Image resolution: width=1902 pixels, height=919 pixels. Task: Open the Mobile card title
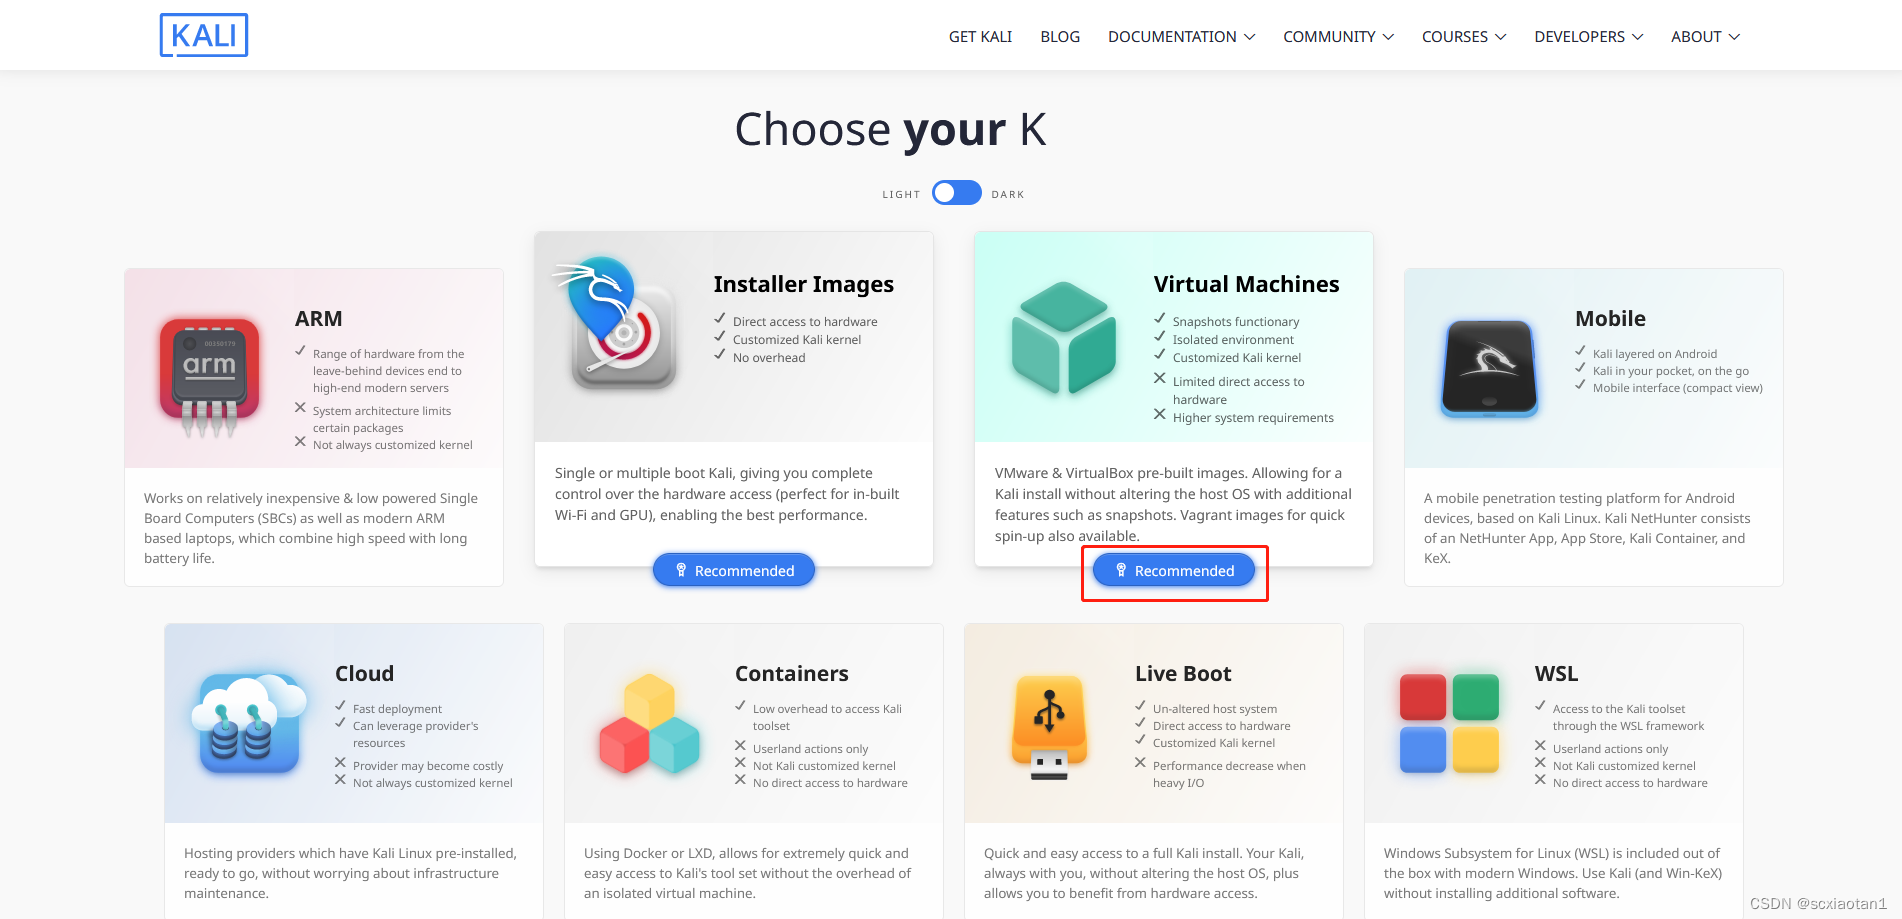pyautogui.click(x=1610, y=319)
